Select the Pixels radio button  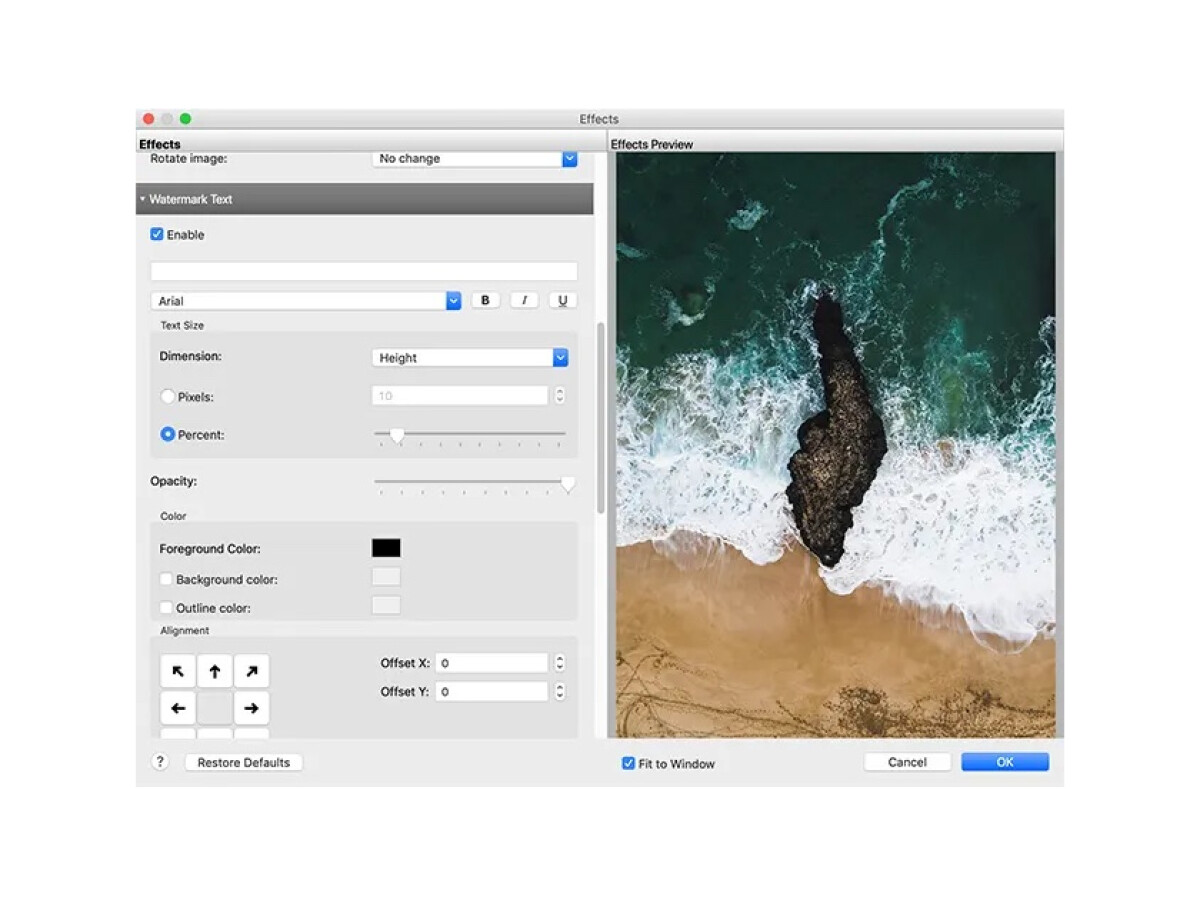tap(168, 397)
